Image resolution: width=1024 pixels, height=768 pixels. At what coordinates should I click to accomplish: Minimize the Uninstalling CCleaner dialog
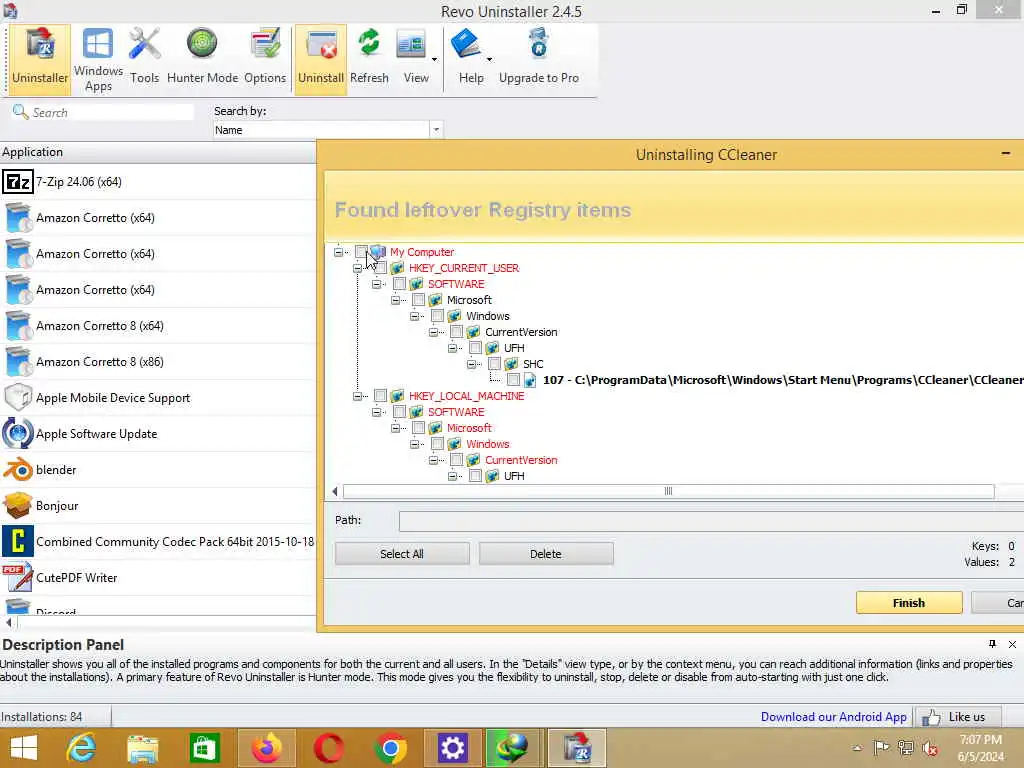coord(1006,153)
